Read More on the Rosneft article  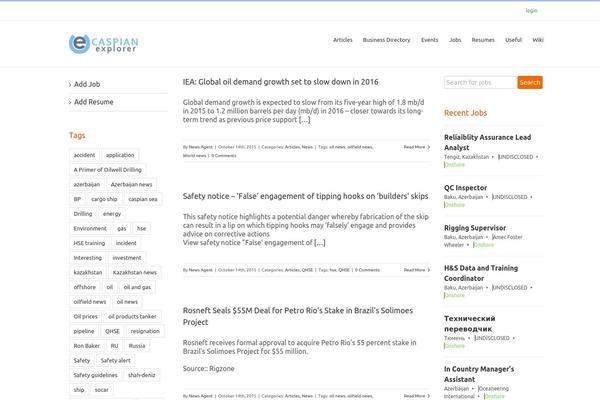click(417, 396)
